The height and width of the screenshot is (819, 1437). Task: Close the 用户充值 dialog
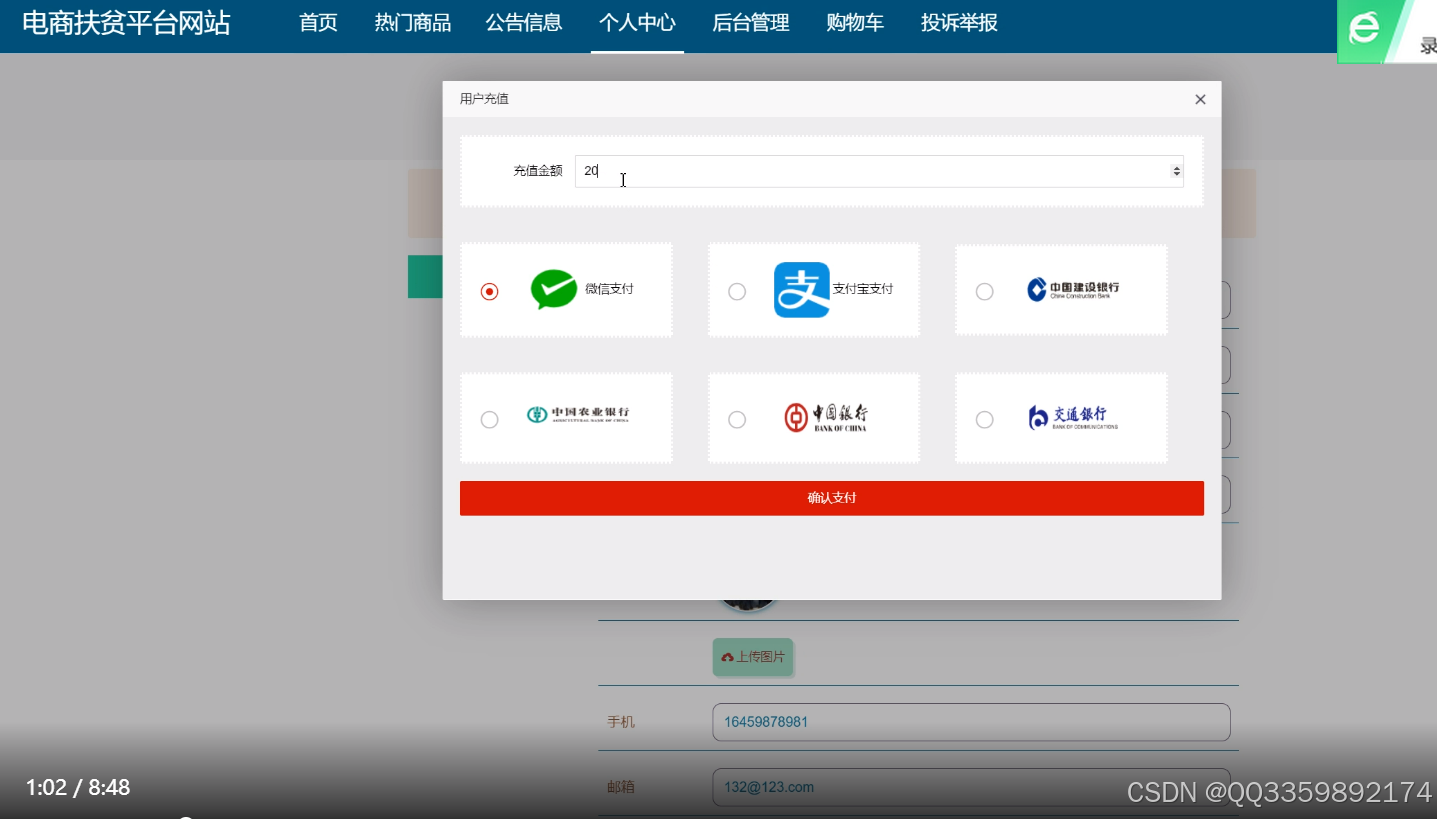(x=1201, y=99)
